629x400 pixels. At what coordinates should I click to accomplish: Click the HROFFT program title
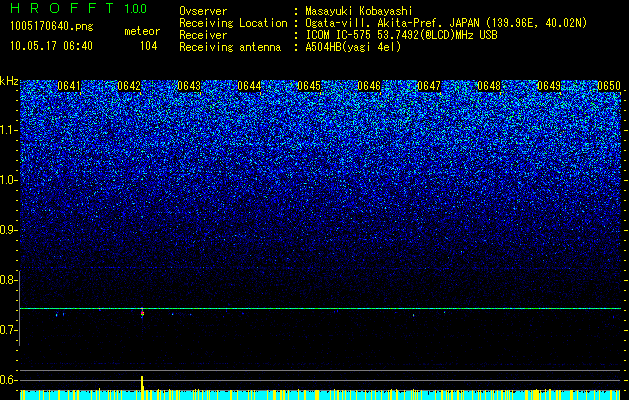tap(62, 8)
